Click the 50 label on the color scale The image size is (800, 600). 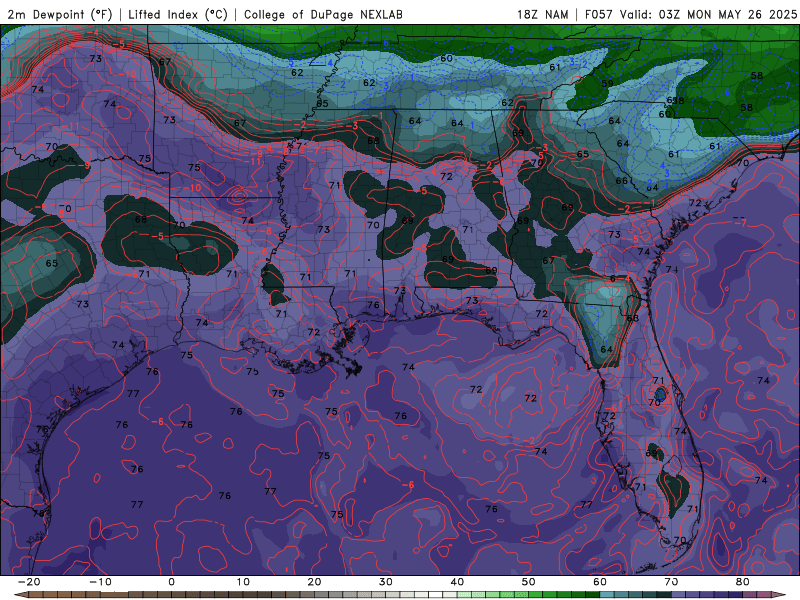point(529,582)
